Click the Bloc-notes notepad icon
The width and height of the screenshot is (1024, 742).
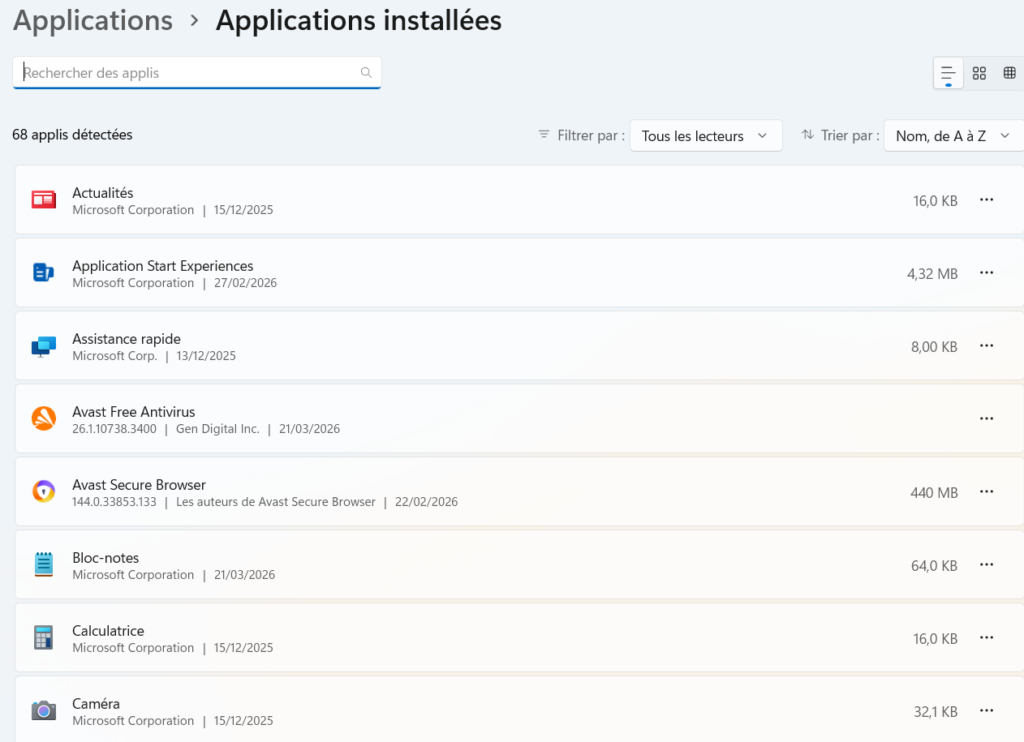click(x=44, y=564)
